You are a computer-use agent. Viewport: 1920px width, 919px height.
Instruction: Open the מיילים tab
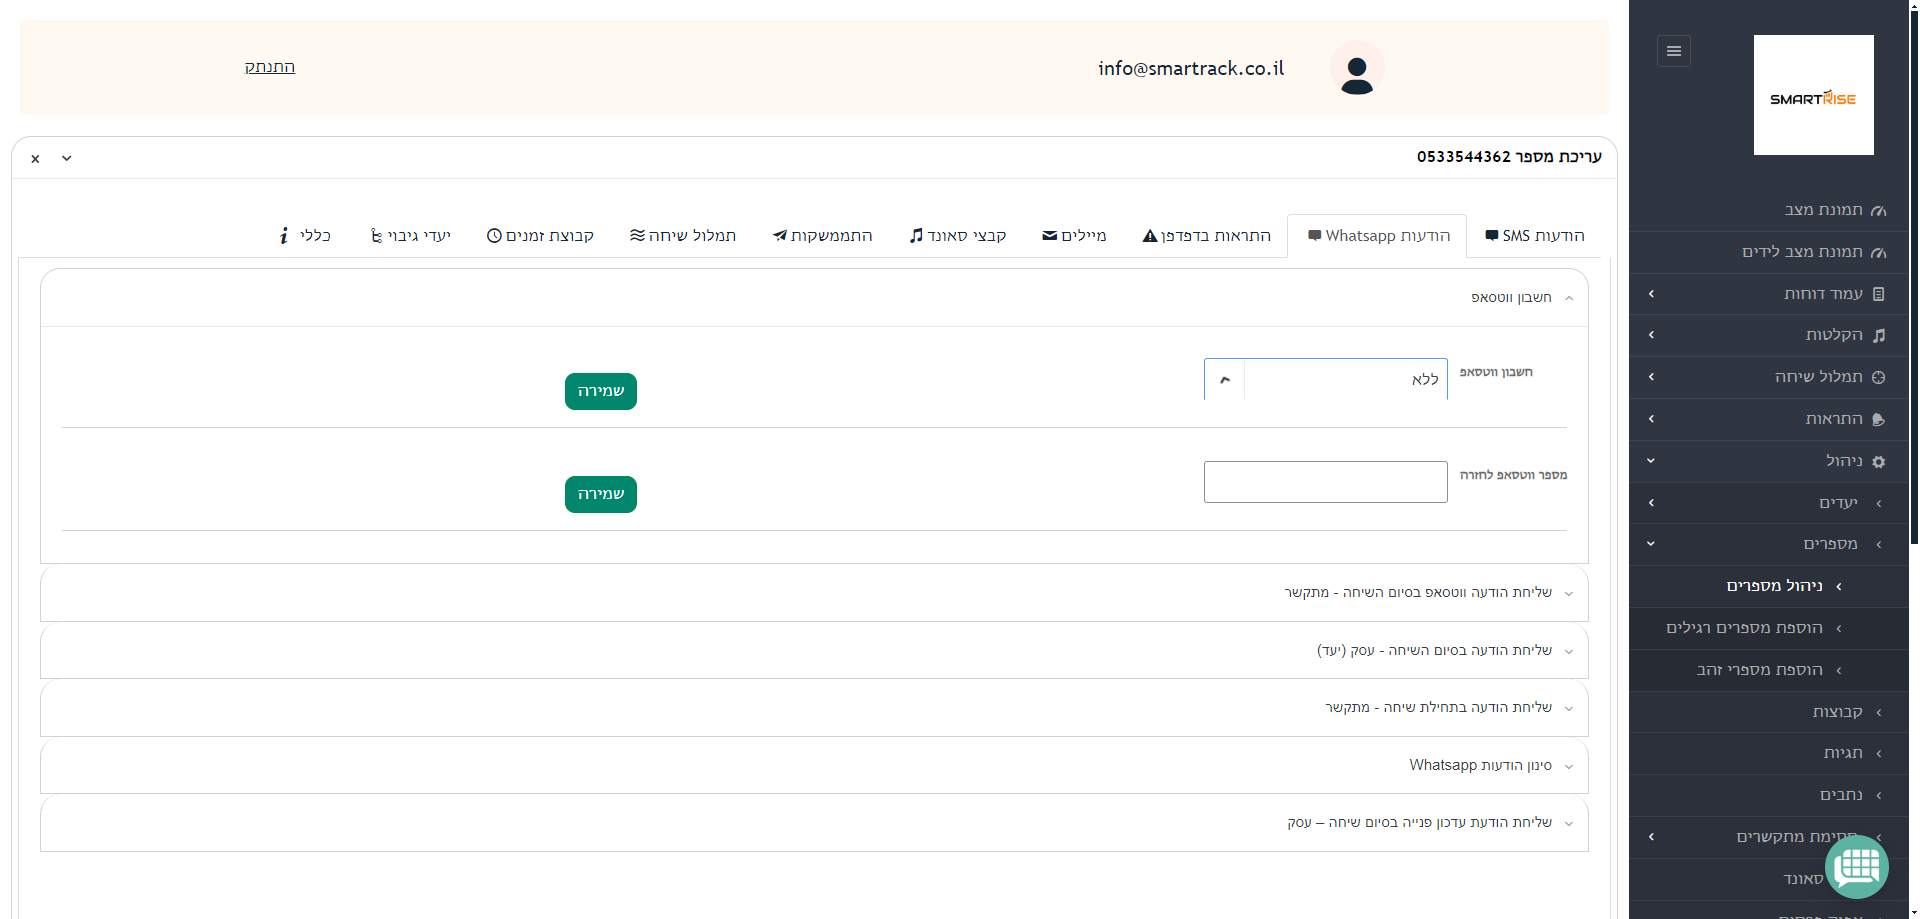coord(1074,236)
